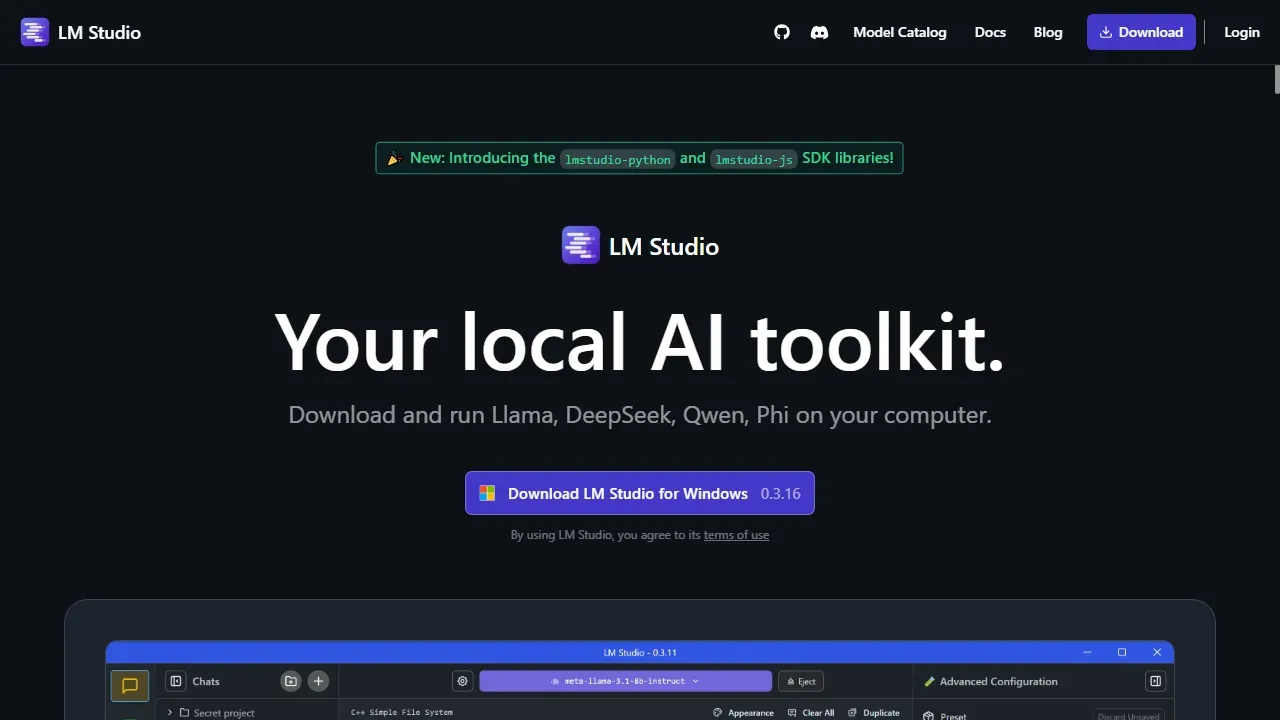
Task: Open the new SDK libraries announcement banner
Action: coord(639,158)
